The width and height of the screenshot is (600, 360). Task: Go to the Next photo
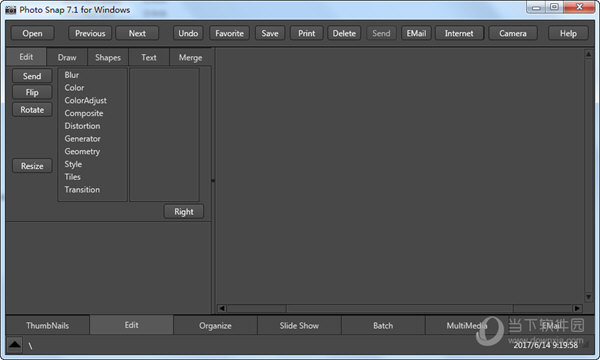click(x=137, y=34)
